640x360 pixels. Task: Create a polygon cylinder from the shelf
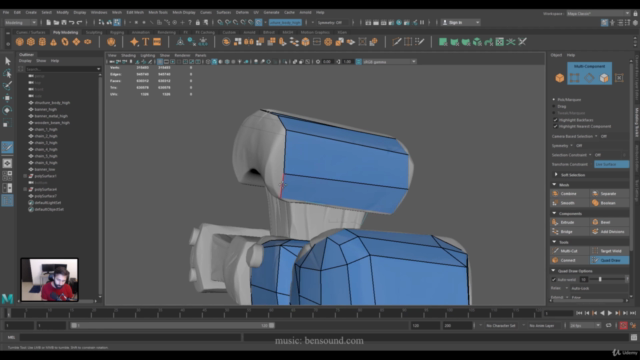pyautogui.click(x=42, y=42)
